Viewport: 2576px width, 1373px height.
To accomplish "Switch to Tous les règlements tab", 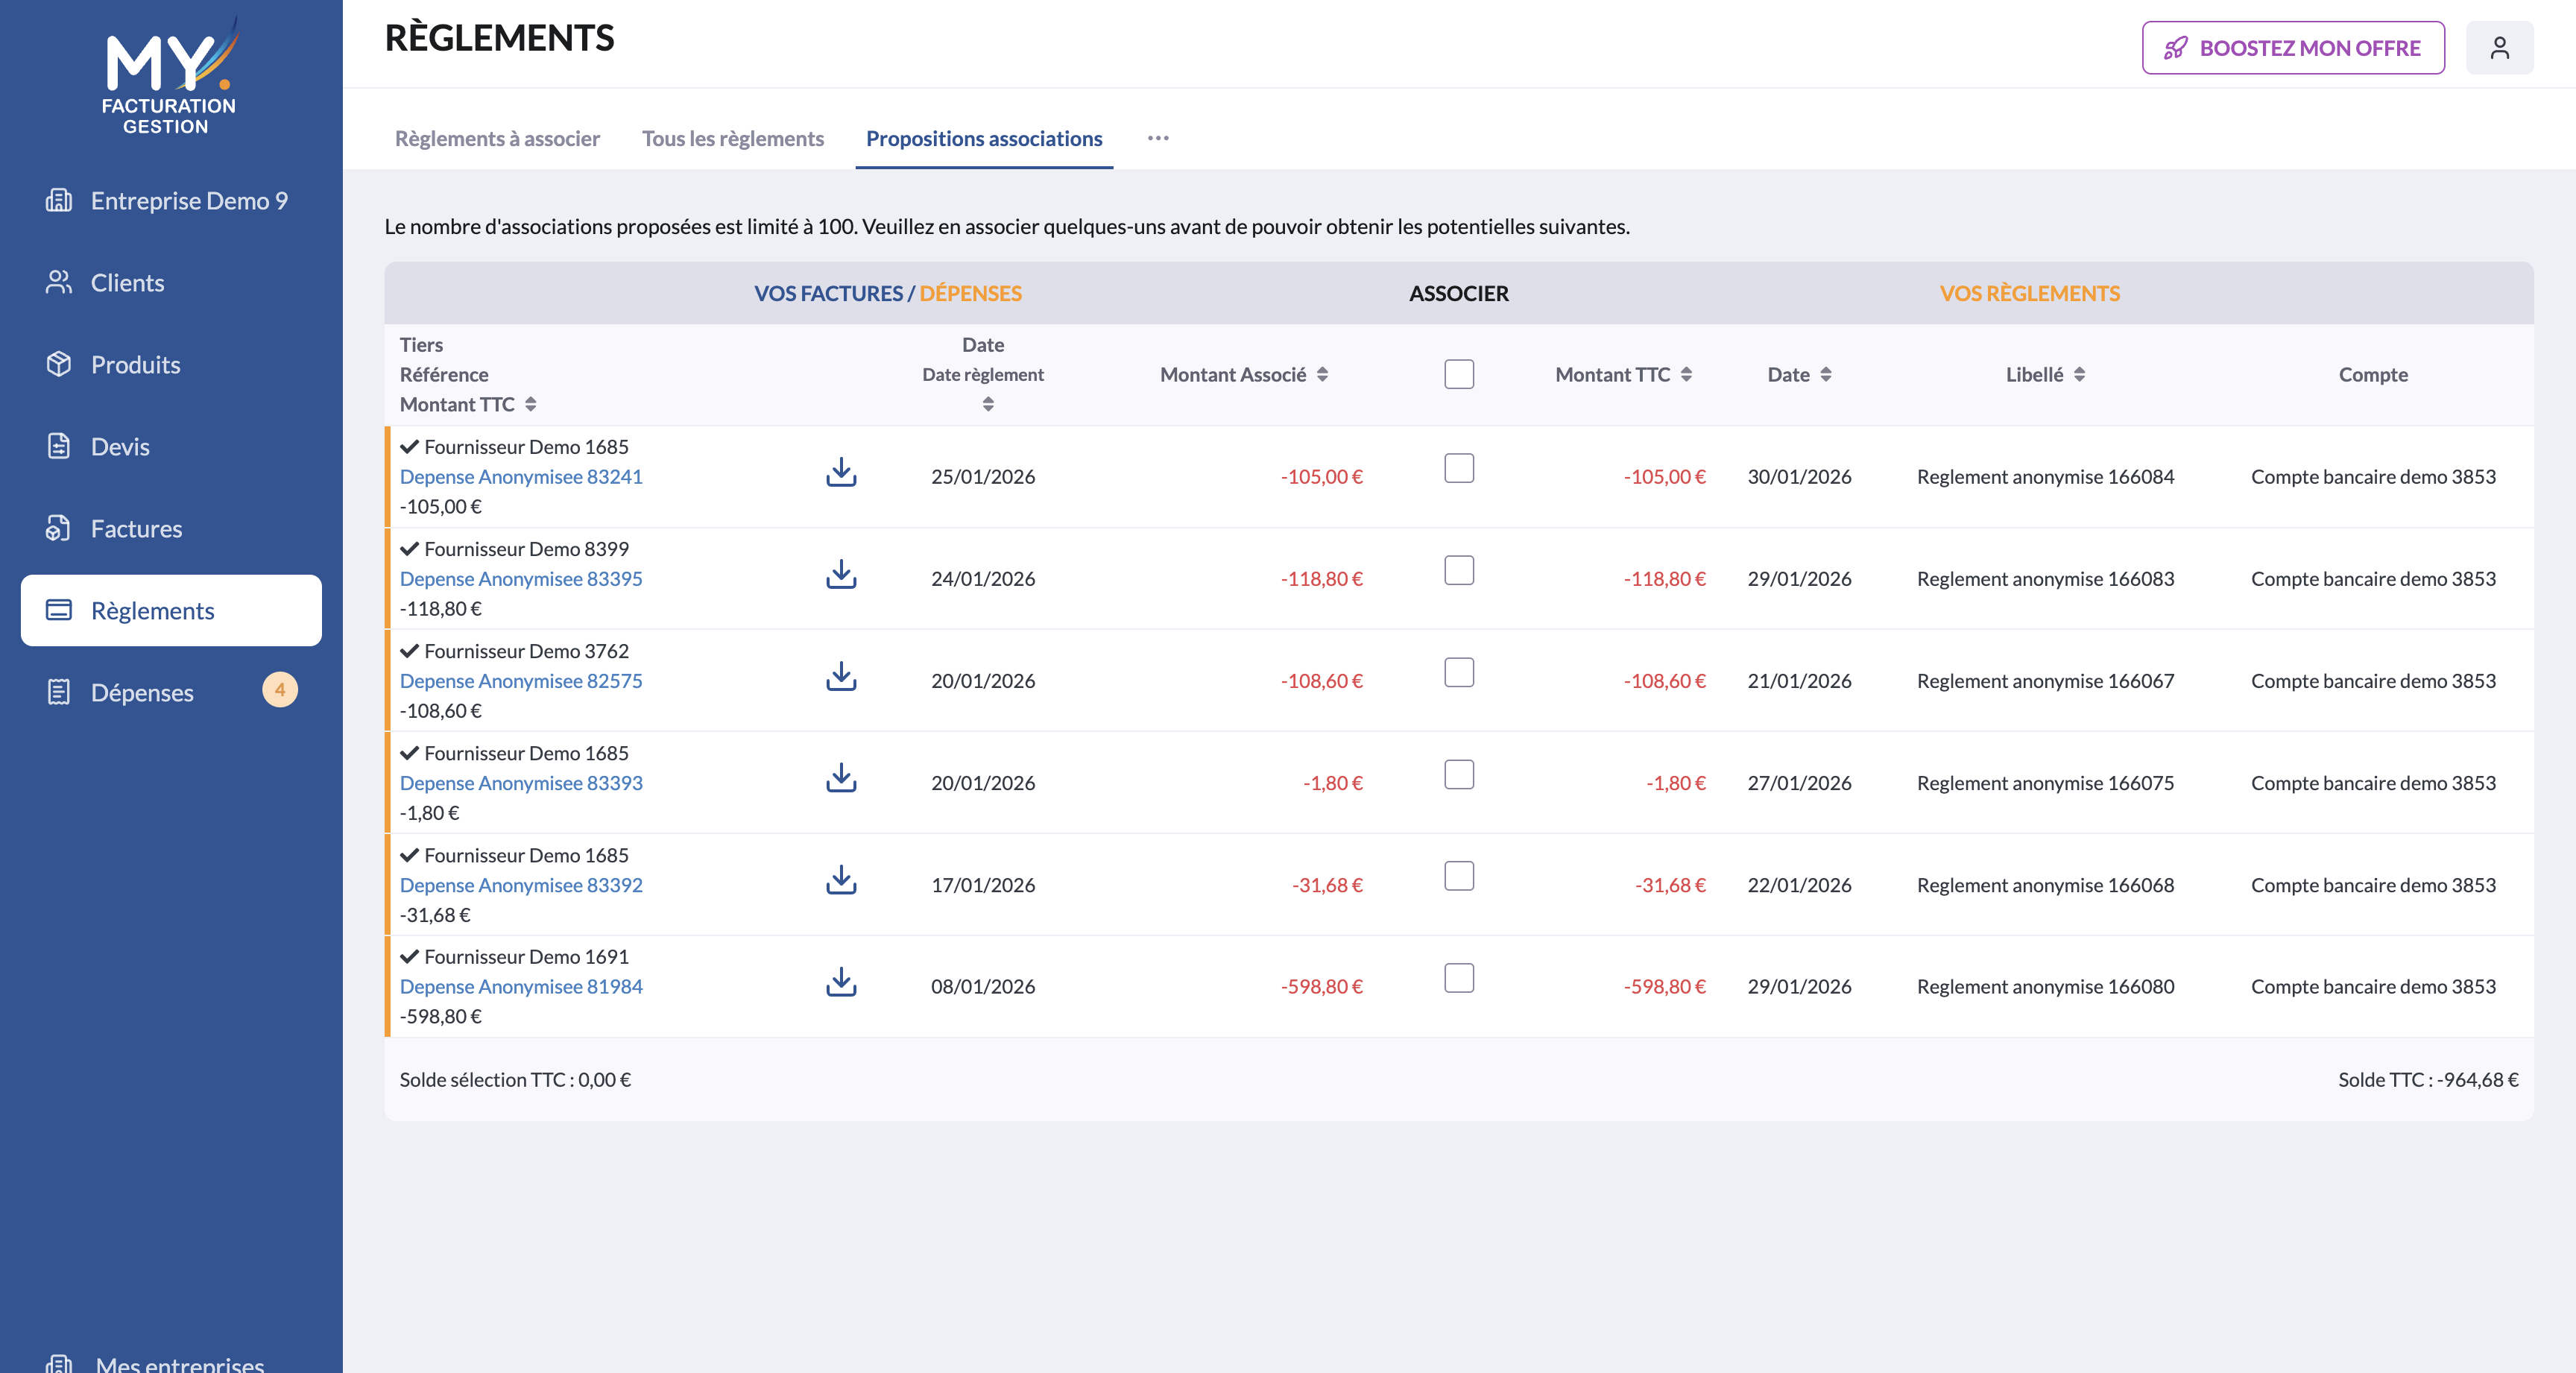I will (x=733, y=138).
